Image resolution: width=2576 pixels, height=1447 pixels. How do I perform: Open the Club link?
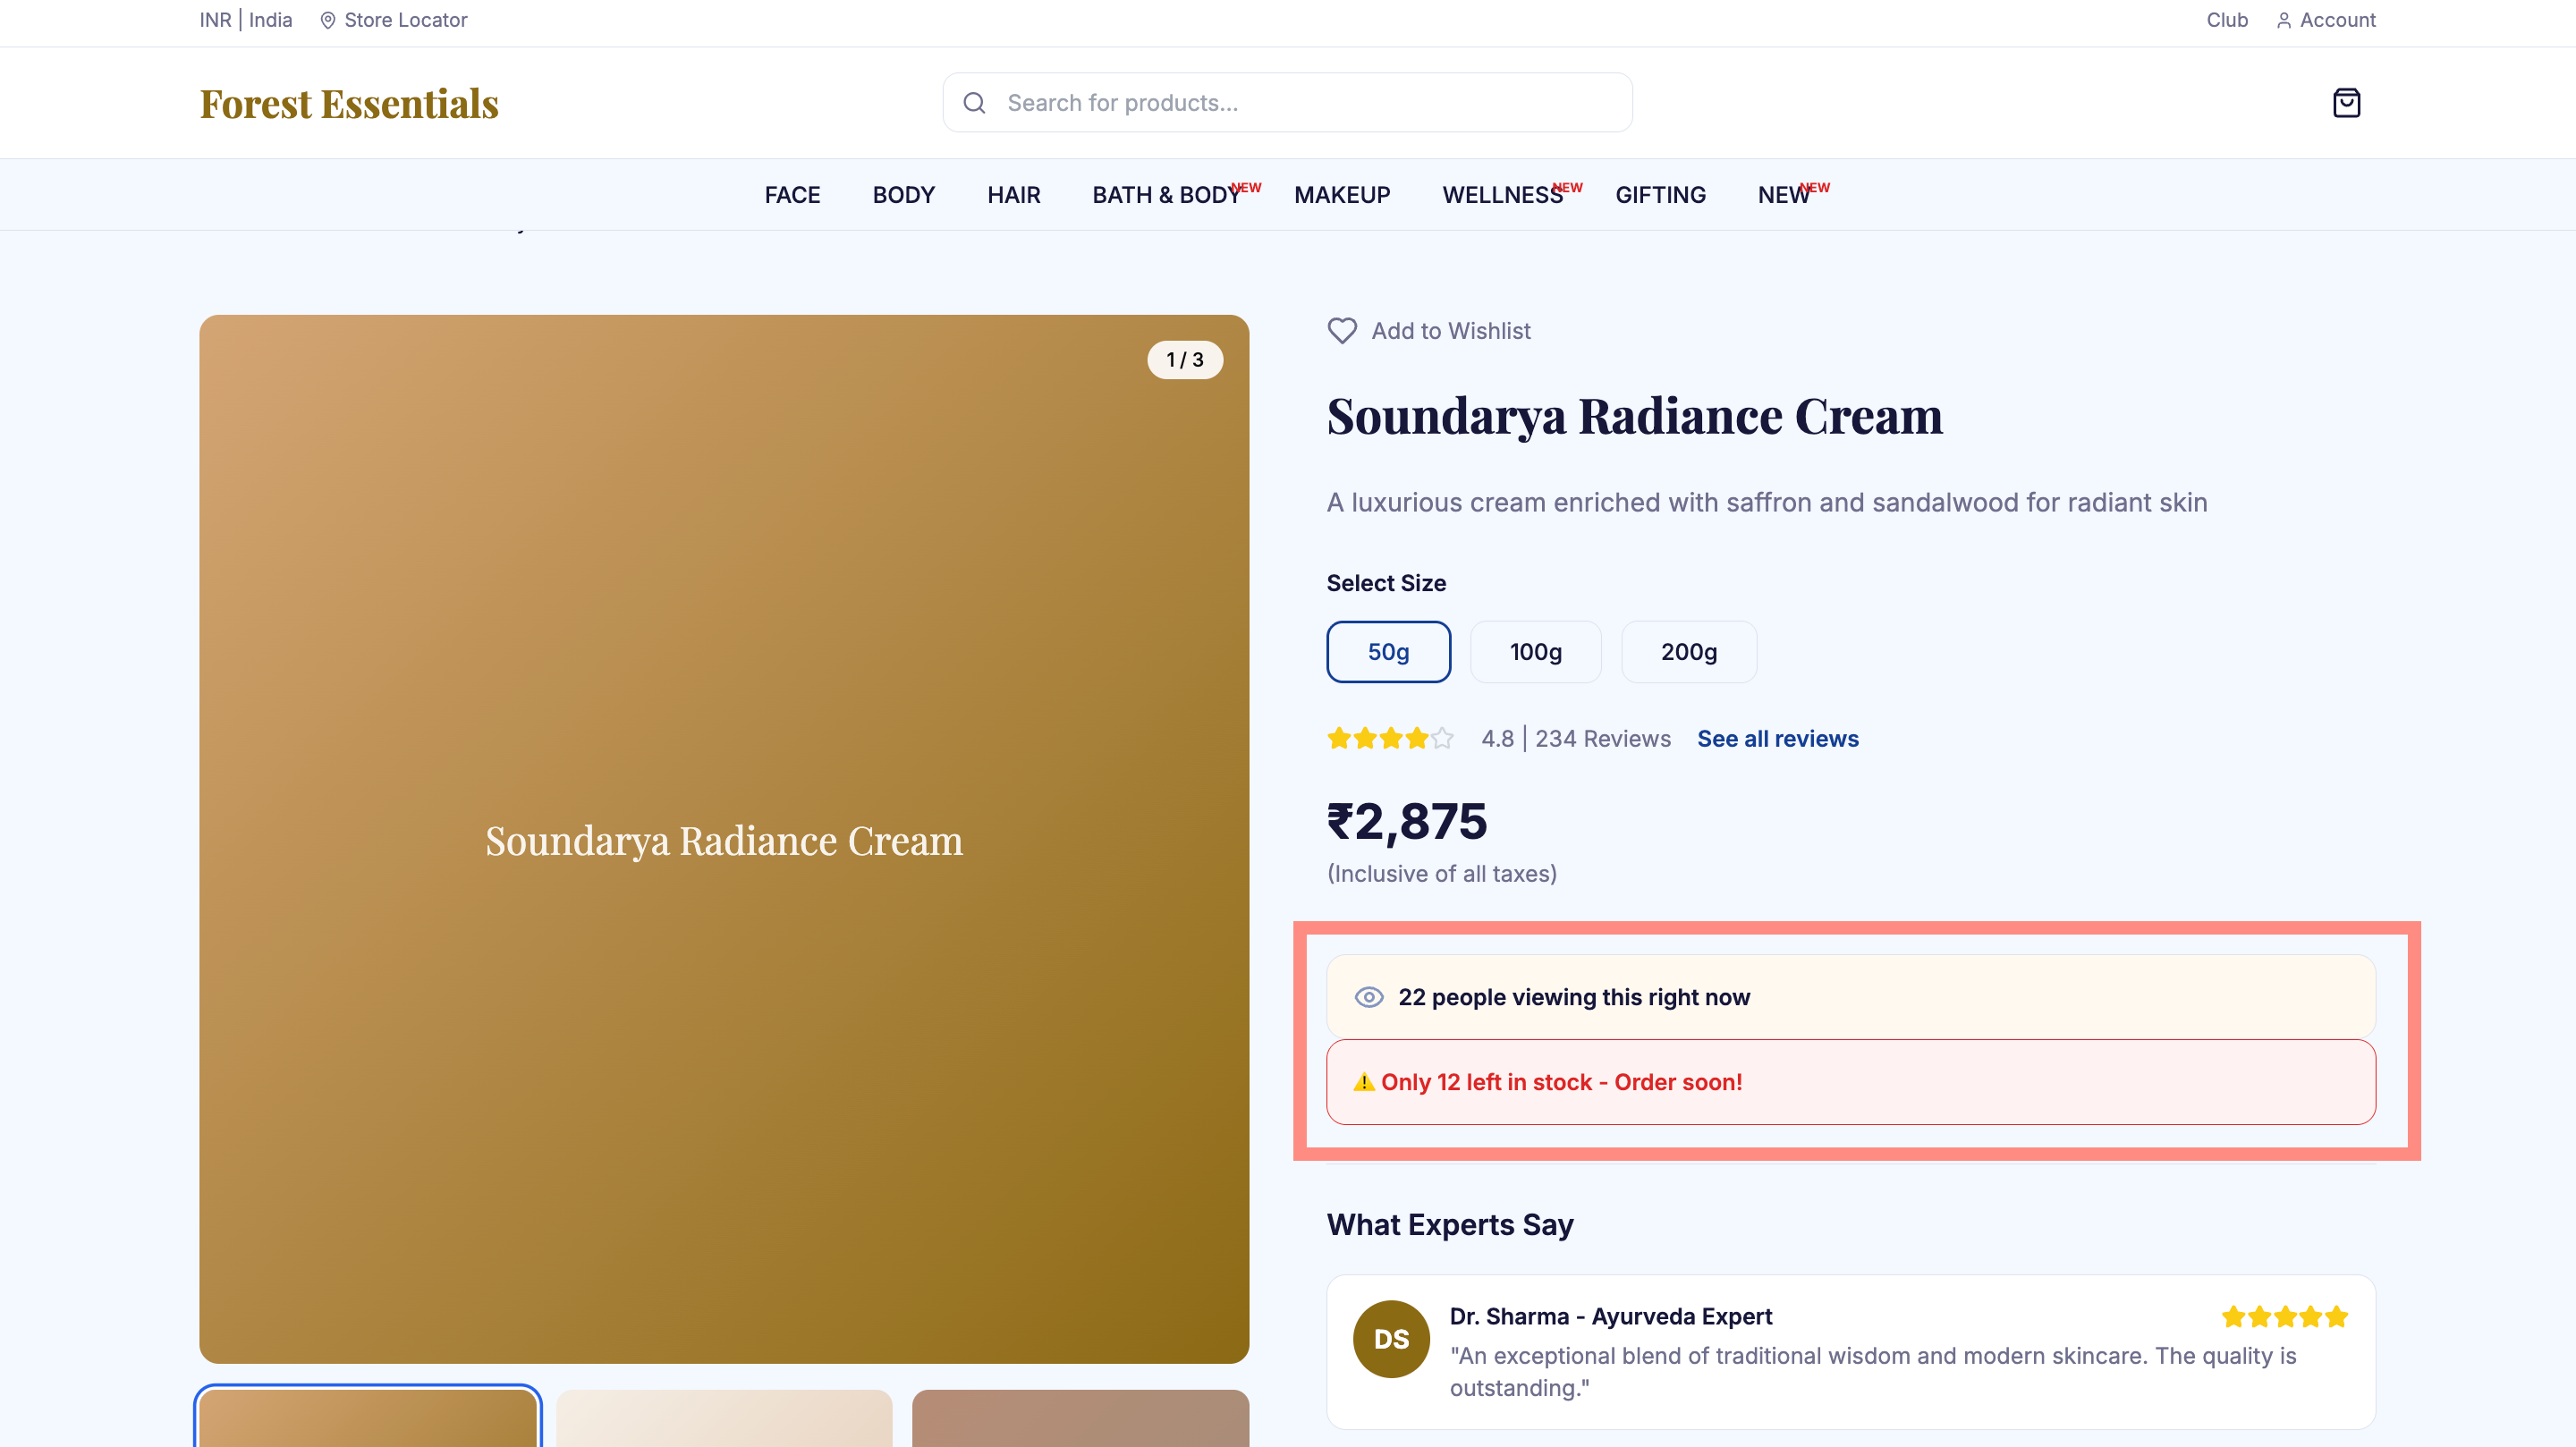2227,20
